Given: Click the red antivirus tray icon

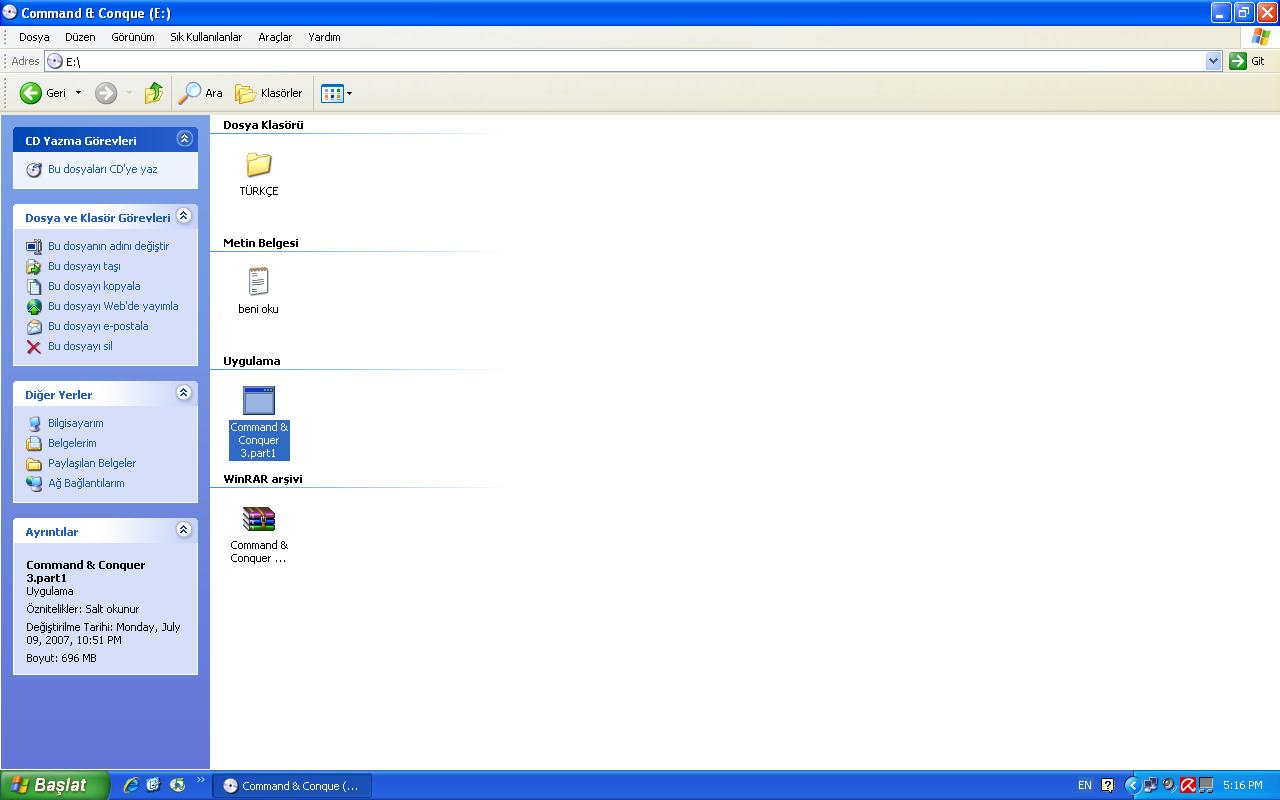Looking at the screenshot, I should coord(1188,786).
